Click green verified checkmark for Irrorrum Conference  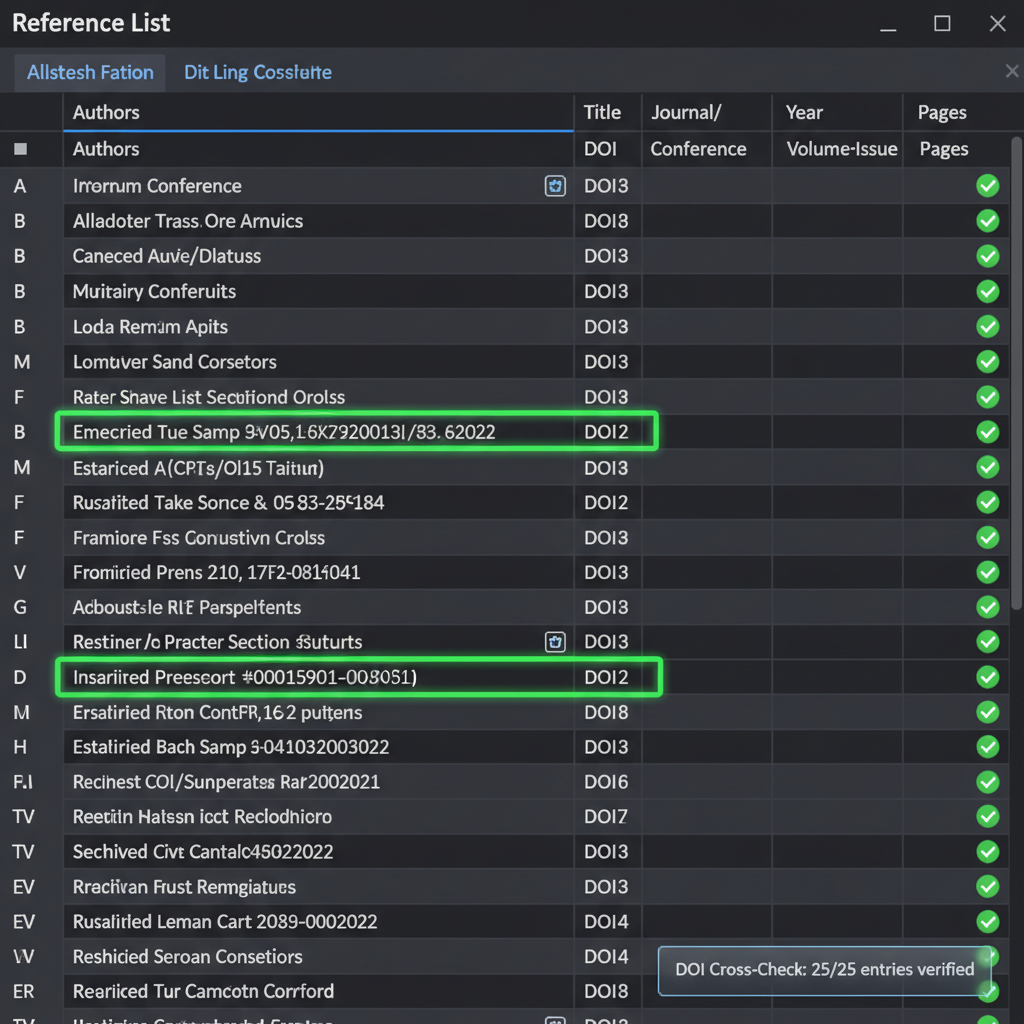(987, 186)
